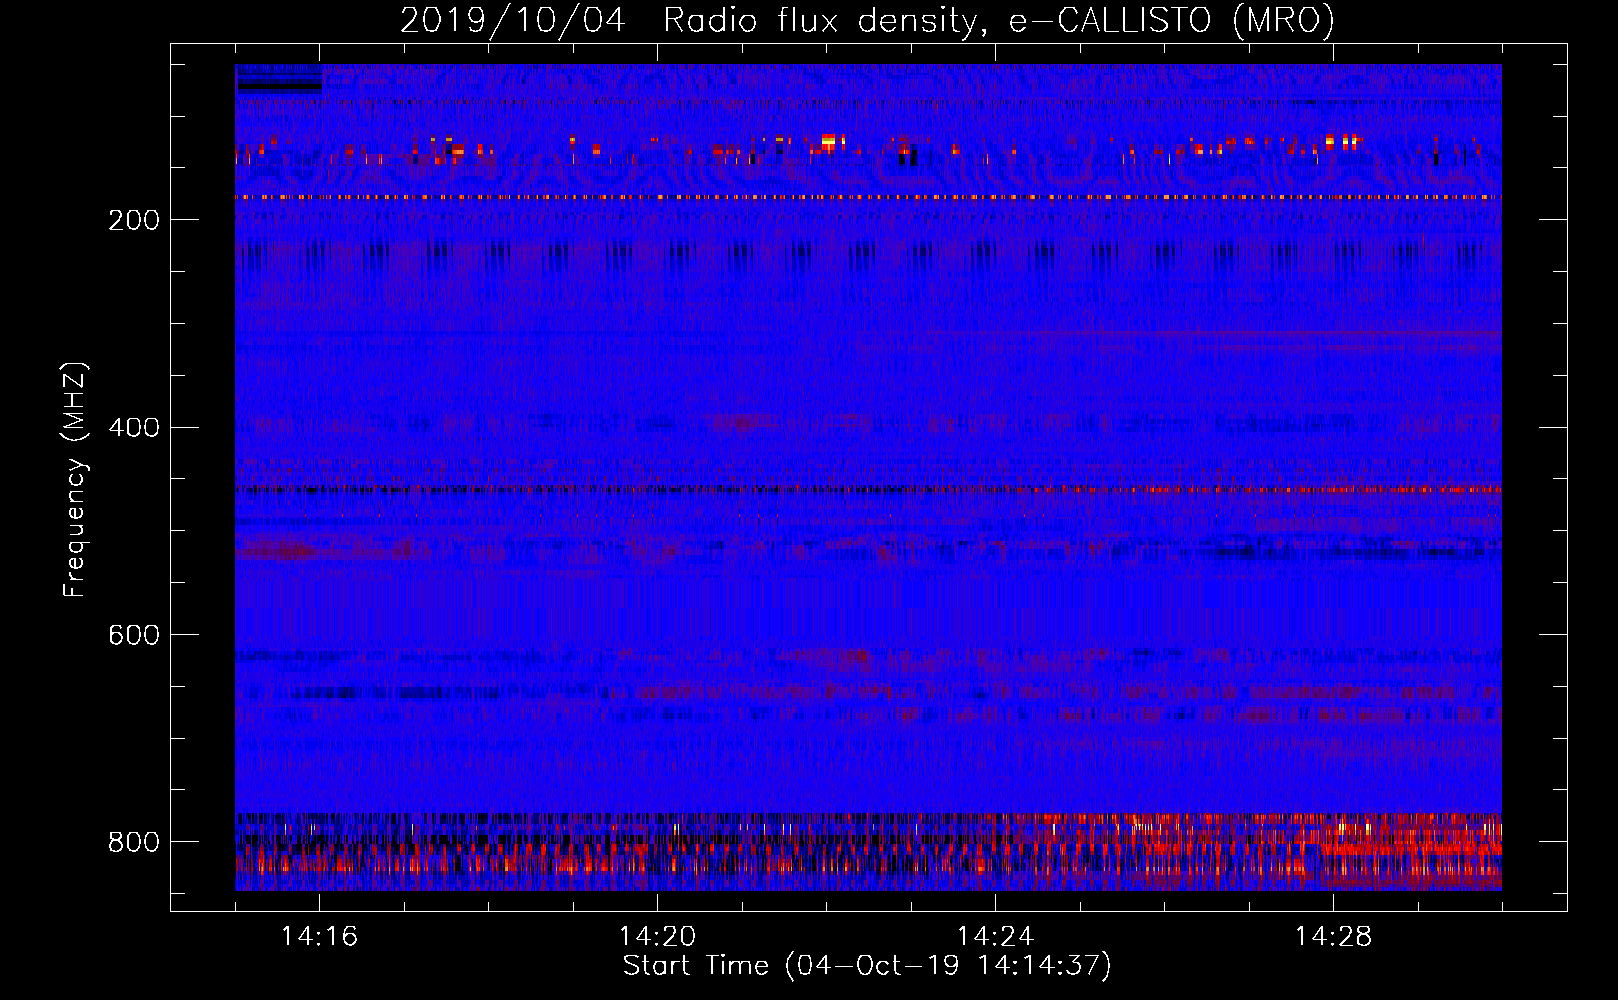The height and width of the screenshot is (1000, 1618).
Task: Click the 14:16 time tick label
Action: click(320, 937)
